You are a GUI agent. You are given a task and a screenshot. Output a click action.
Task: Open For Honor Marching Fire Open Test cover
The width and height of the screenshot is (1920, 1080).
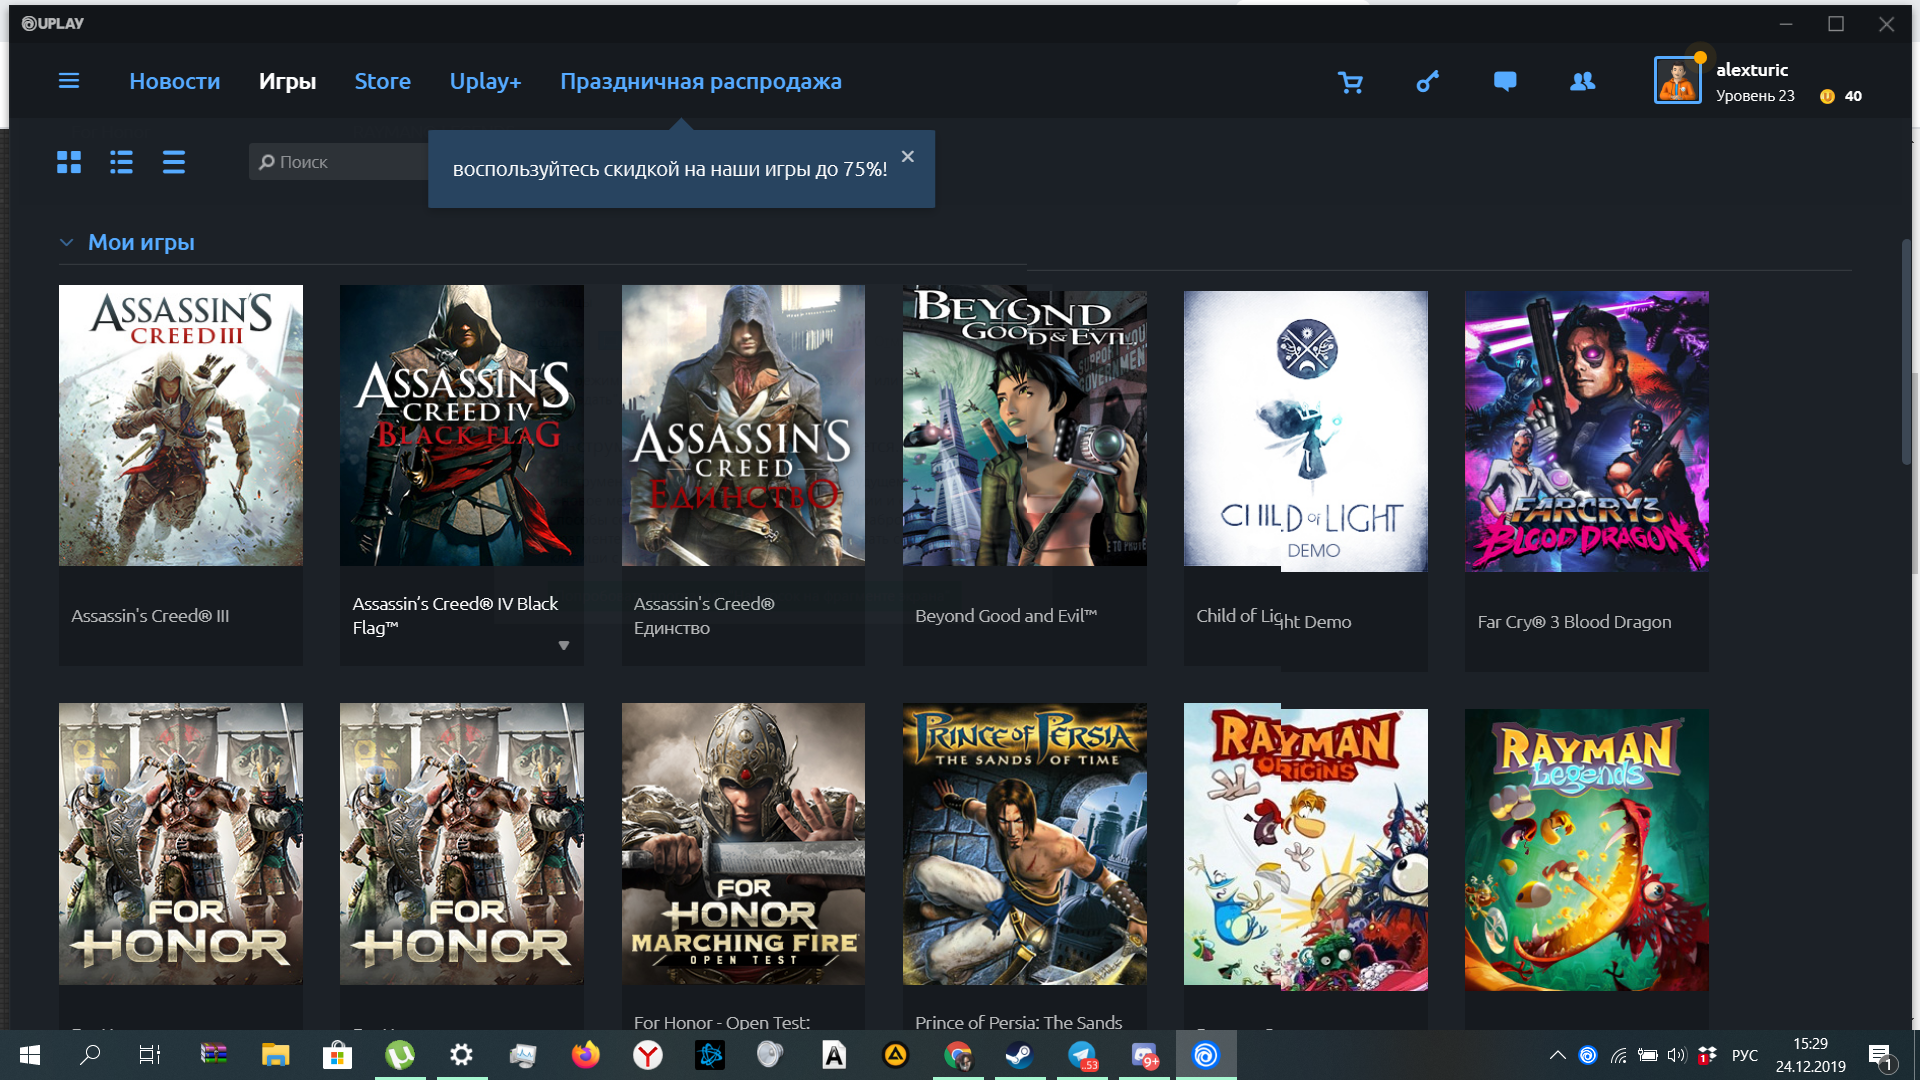(743, 843)
